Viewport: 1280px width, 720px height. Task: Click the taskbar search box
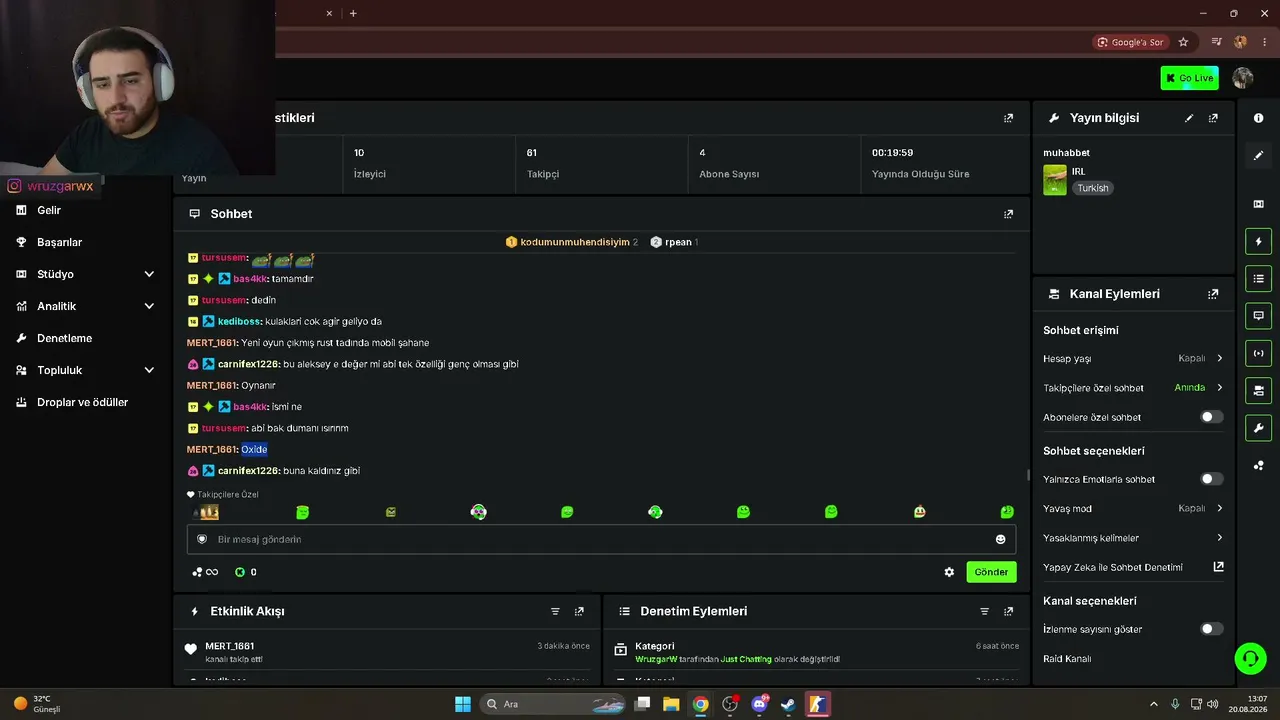point(553,704)
